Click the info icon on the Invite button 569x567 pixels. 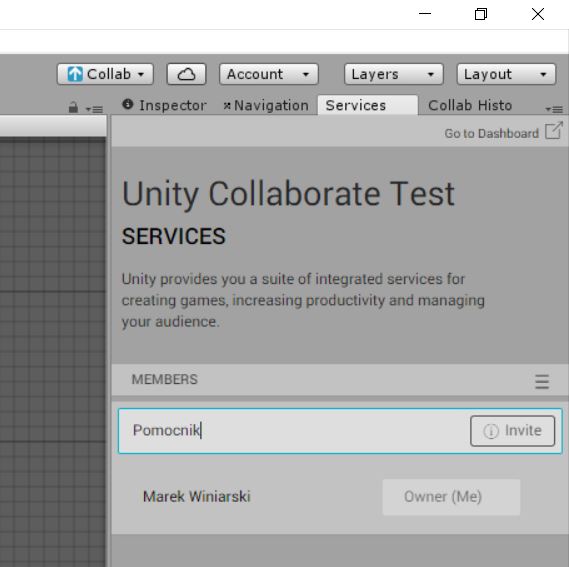491,431
